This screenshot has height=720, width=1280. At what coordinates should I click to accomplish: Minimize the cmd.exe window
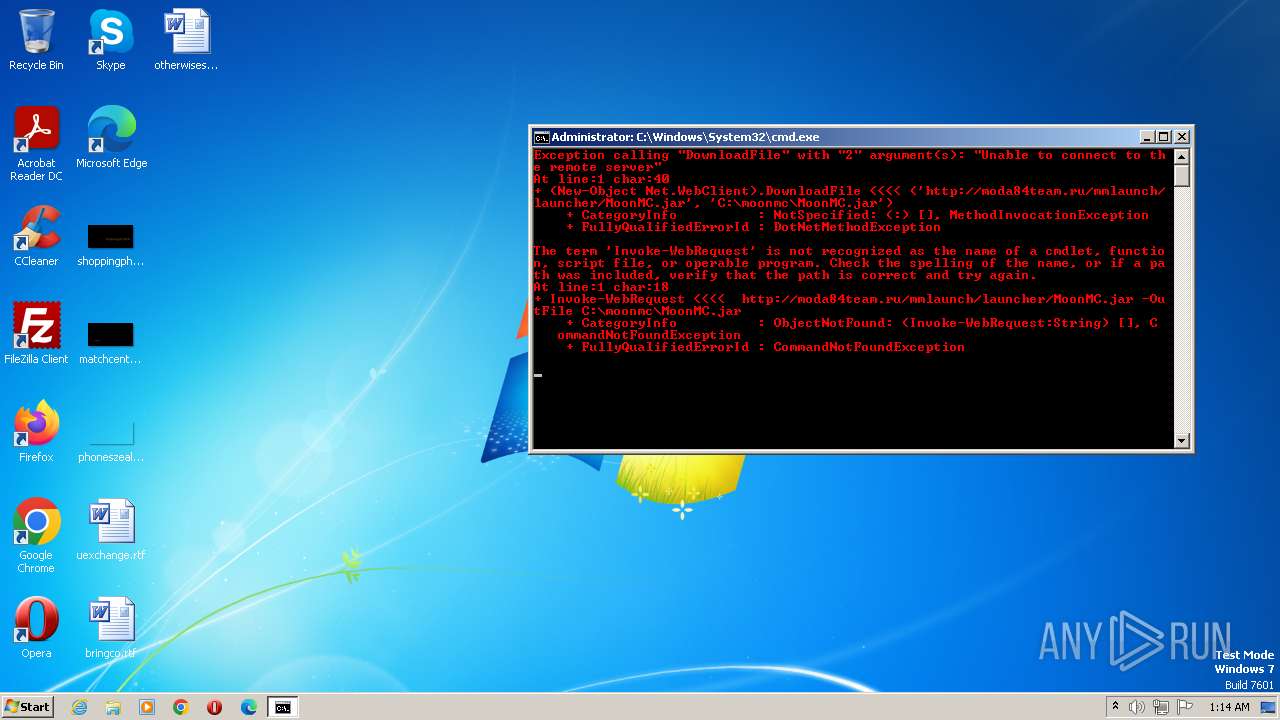(1147, 137)
